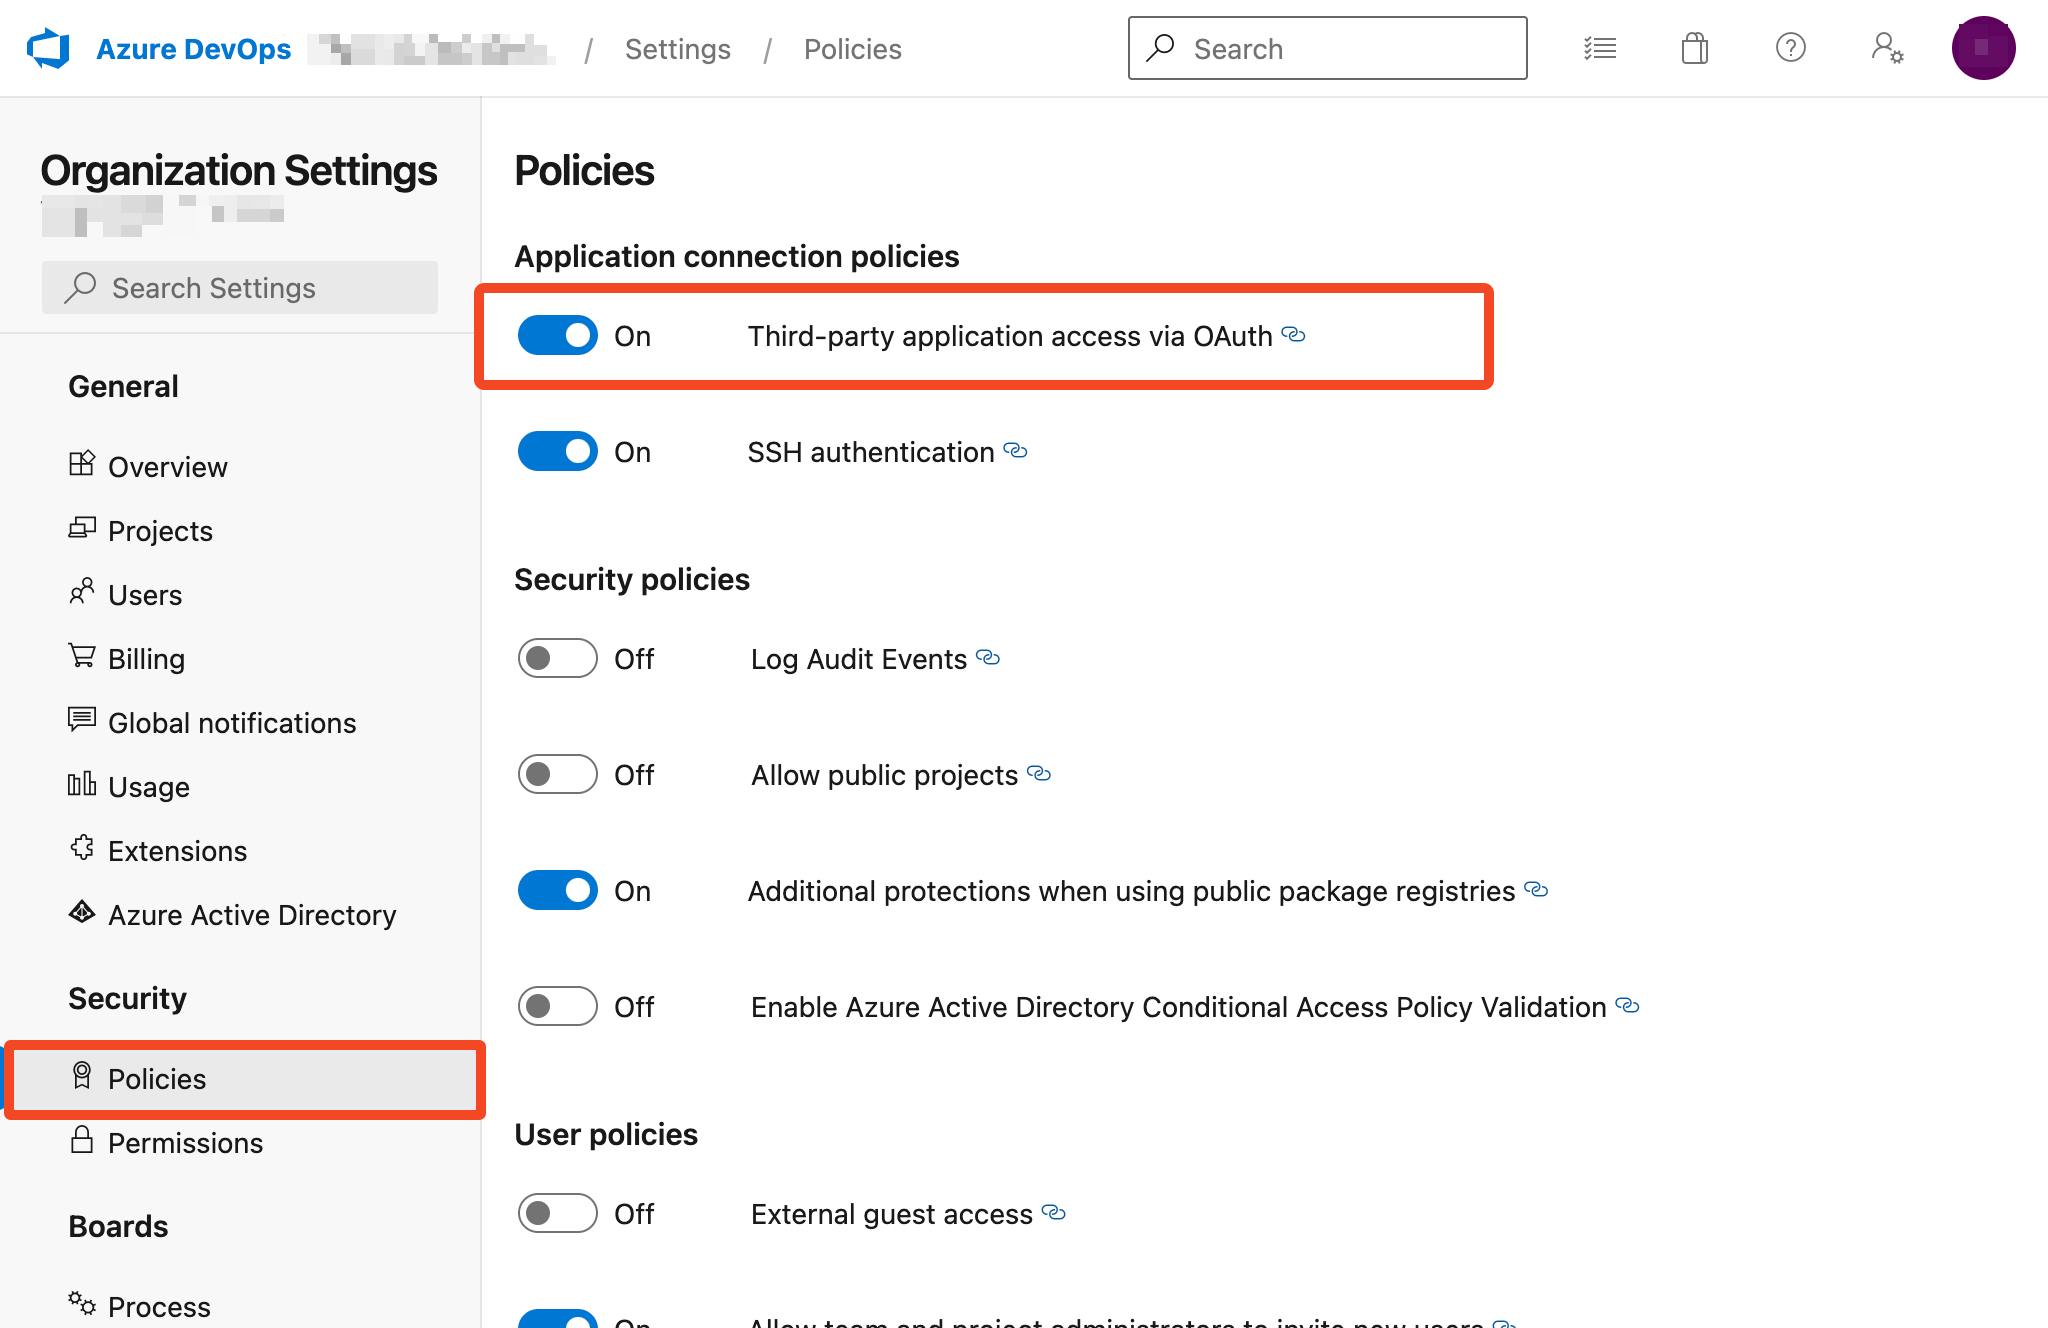Open the Marketplace shopping bag icon

point(1695,48)
